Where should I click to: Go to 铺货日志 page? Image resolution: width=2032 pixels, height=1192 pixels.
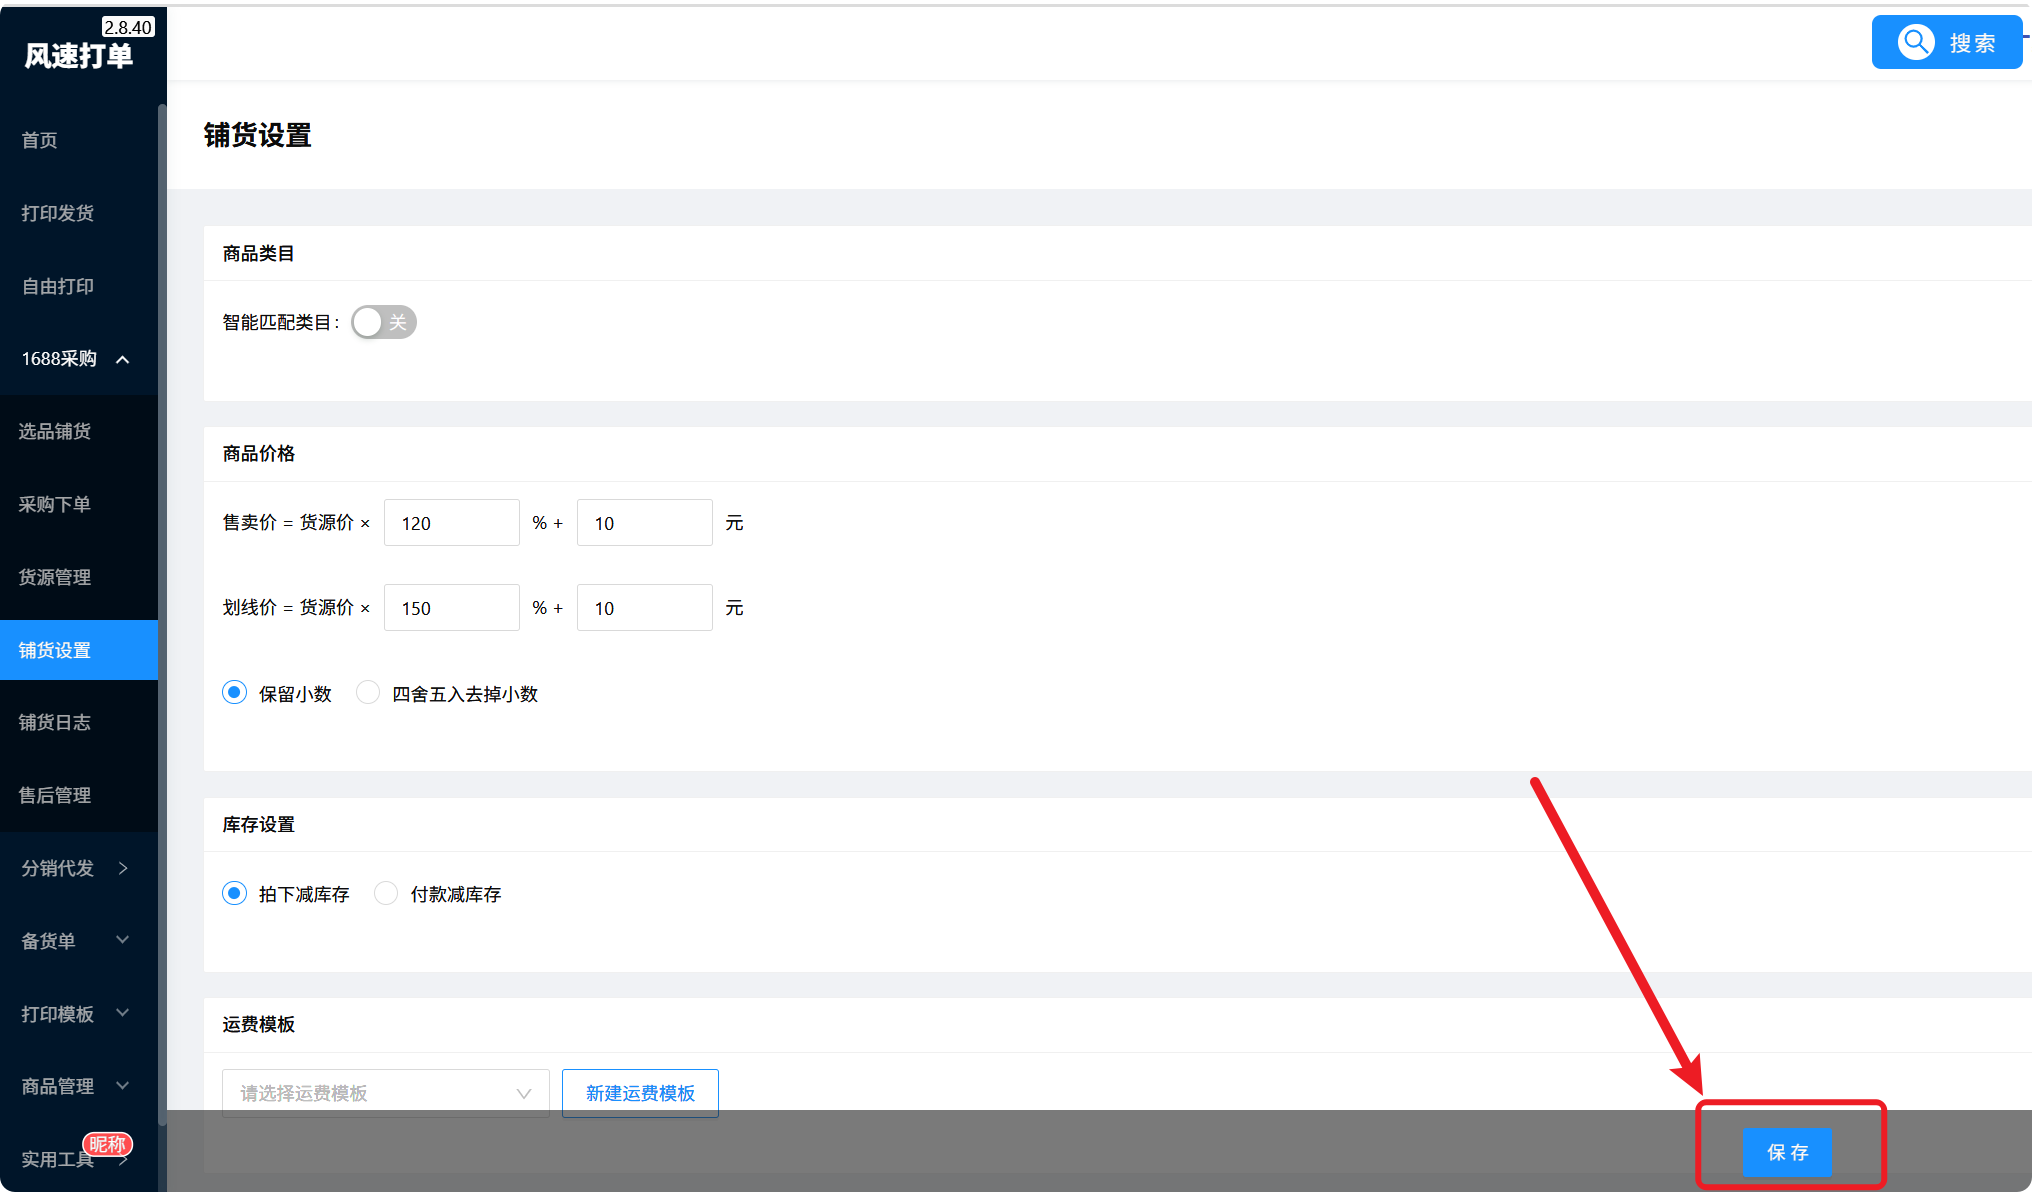(79, 722)
